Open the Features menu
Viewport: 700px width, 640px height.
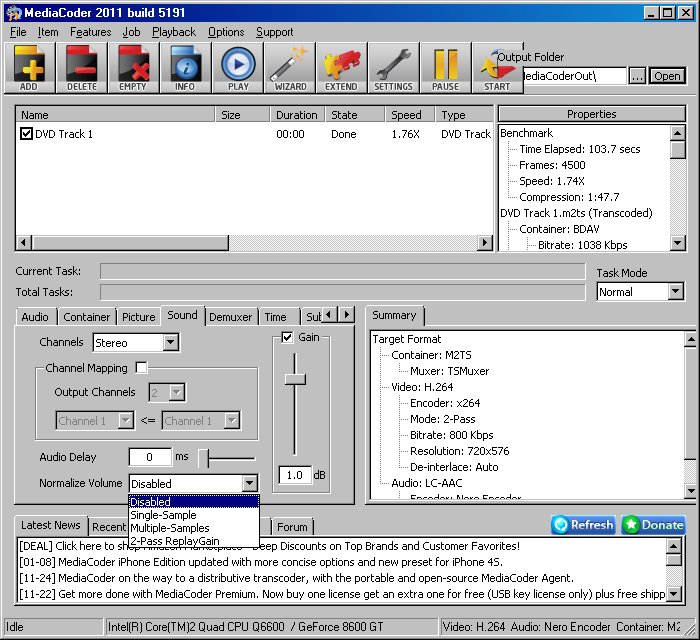pos(90,32)
